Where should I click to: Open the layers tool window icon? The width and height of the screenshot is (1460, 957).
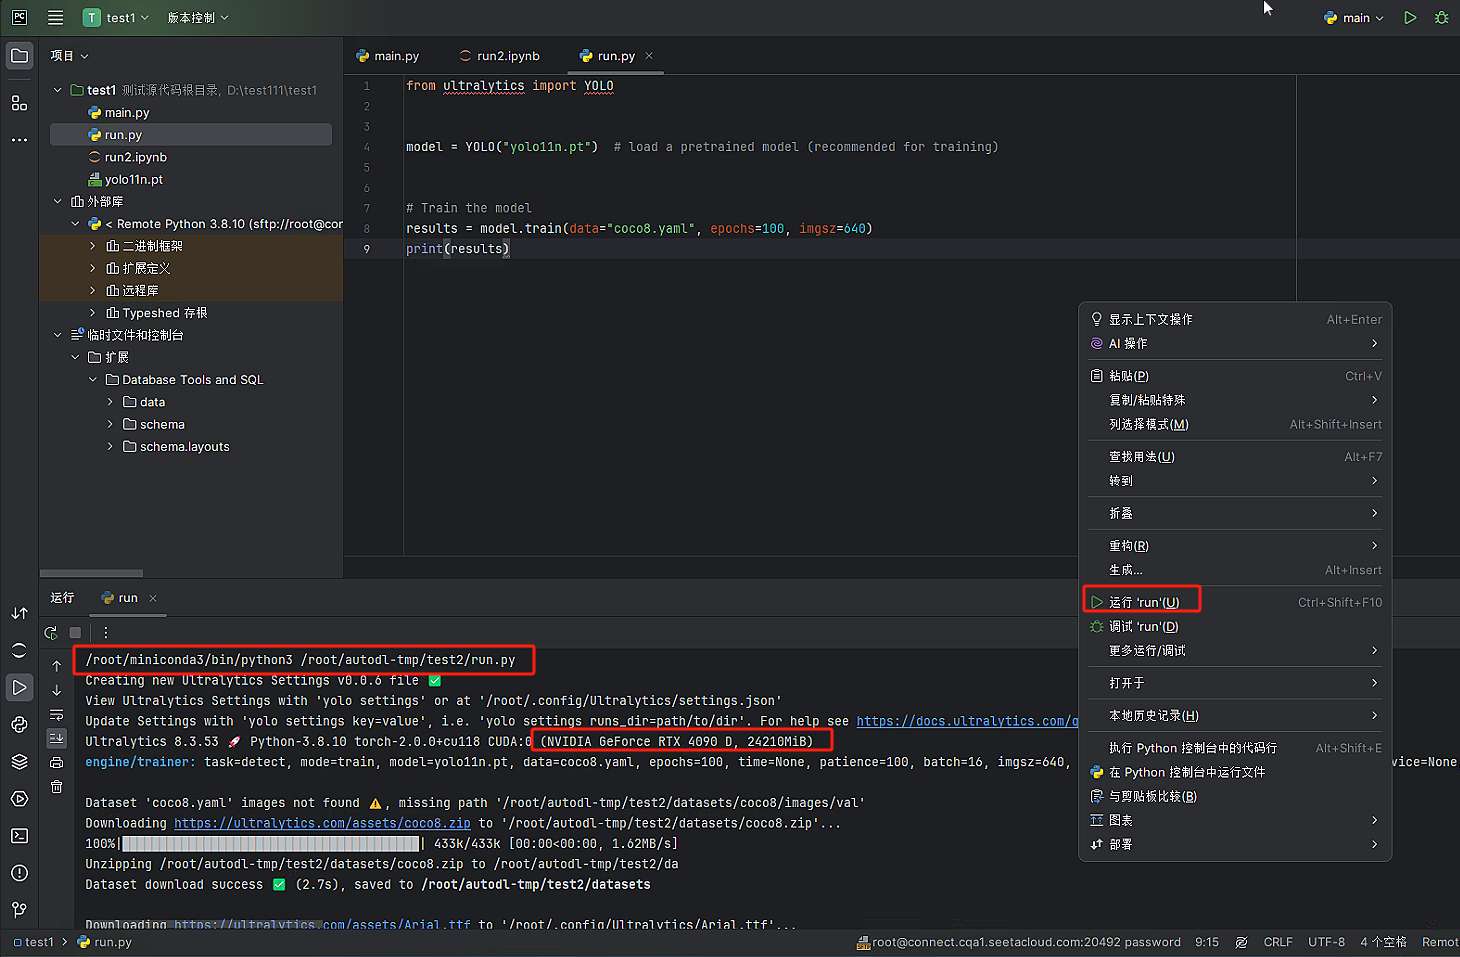[19, 762]
